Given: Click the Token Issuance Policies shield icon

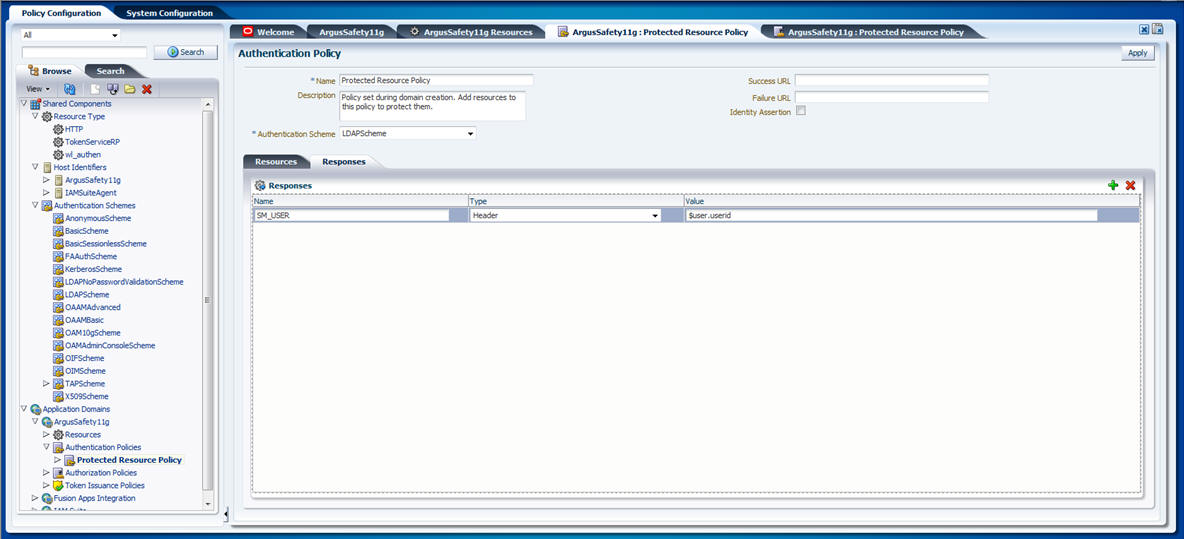Looking at the screenshot, I should tap(58, 485).
